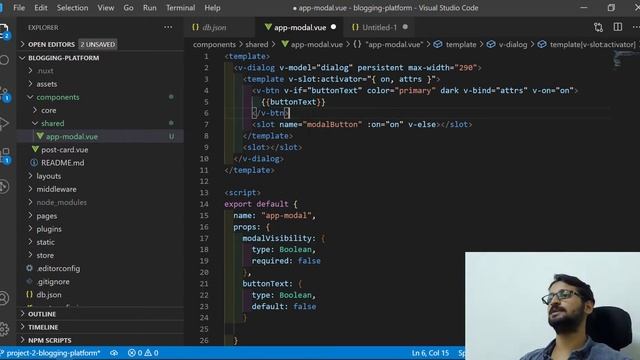
Task: Open the File menu
Action: (19, 8)
